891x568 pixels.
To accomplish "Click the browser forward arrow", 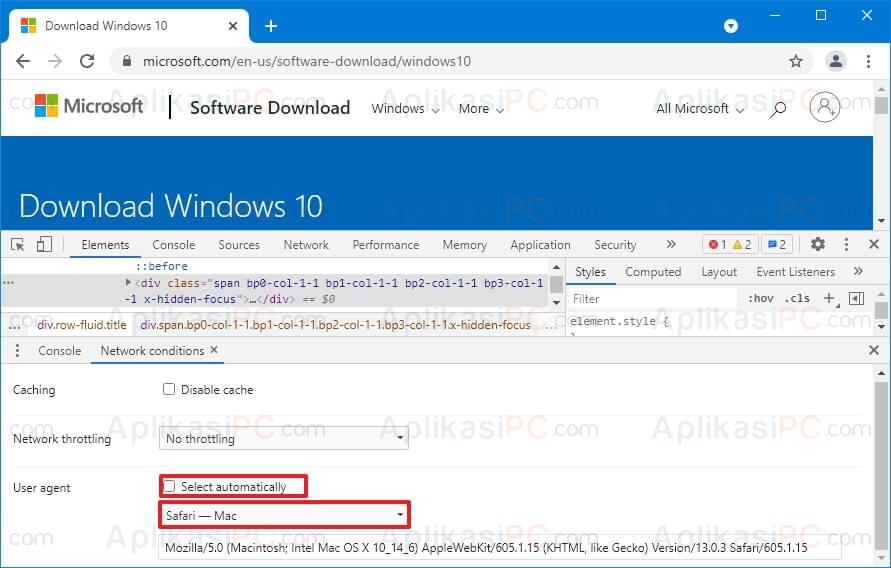I will point(55,61).
